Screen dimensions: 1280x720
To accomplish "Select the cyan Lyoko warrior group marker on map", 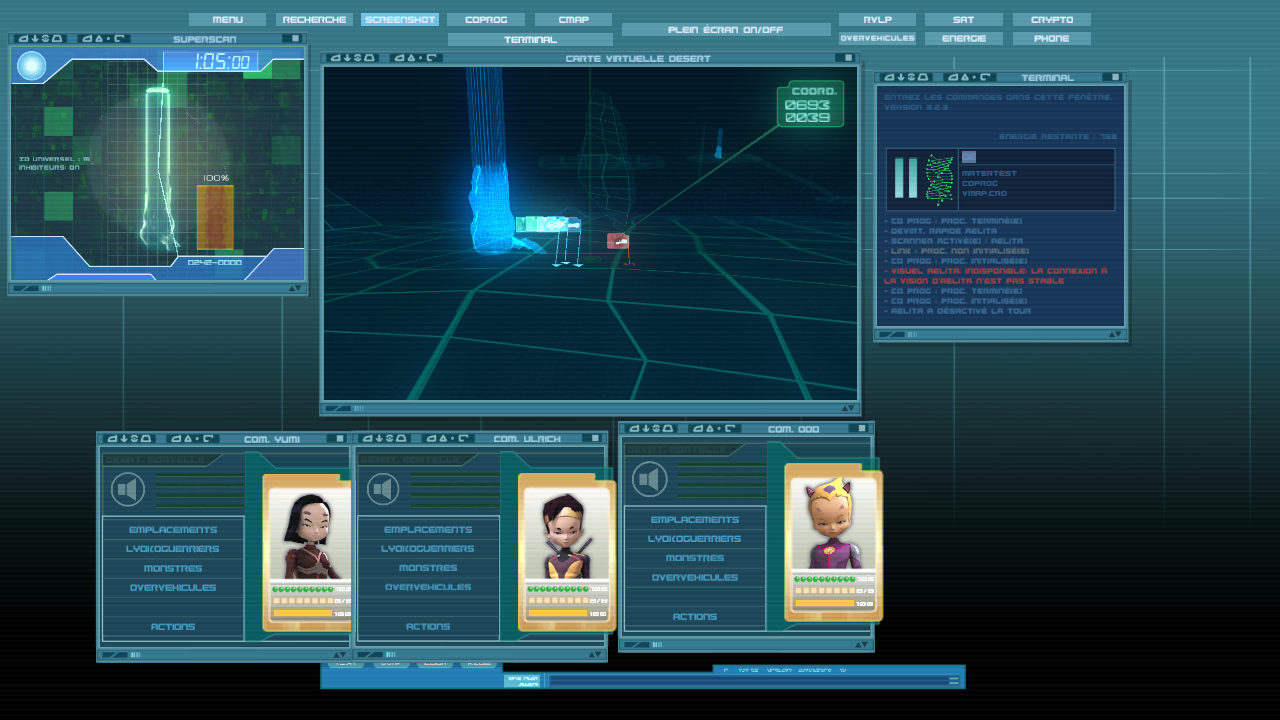I will [x=548, y=226].
